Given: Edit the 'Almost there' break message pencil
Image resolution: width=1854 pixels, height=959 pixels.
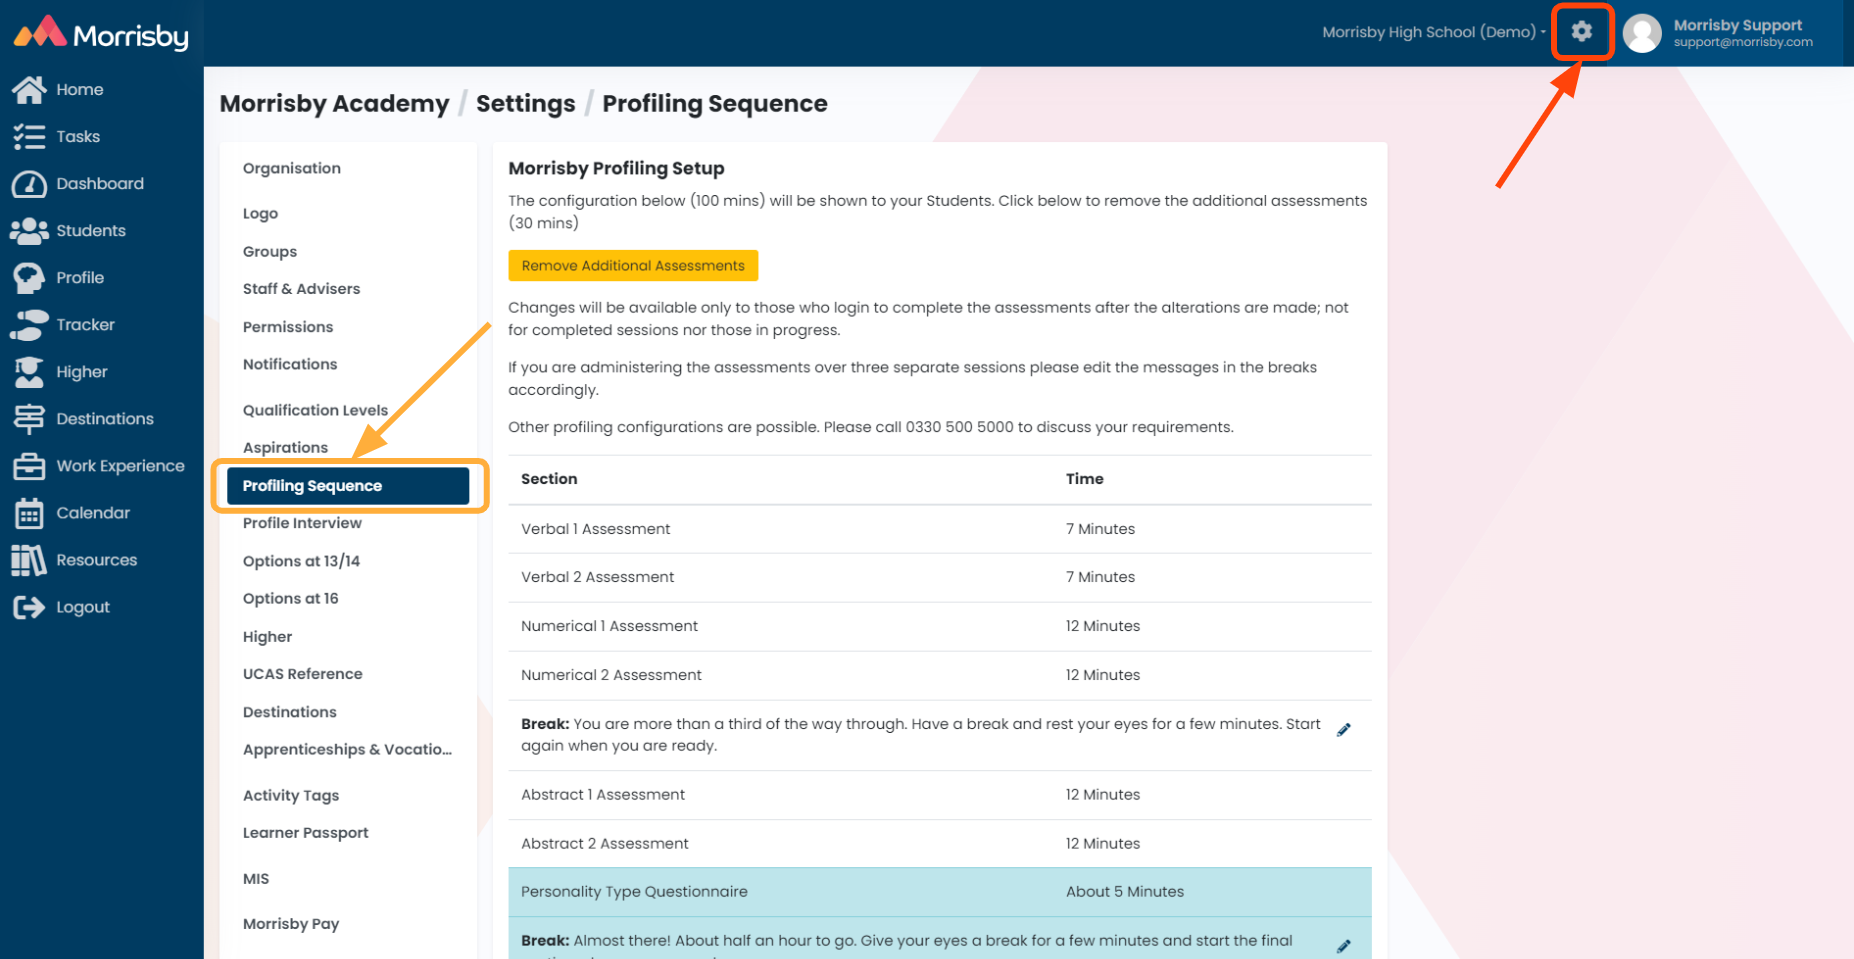Looking at the screenshot, I should point(1344,945).
